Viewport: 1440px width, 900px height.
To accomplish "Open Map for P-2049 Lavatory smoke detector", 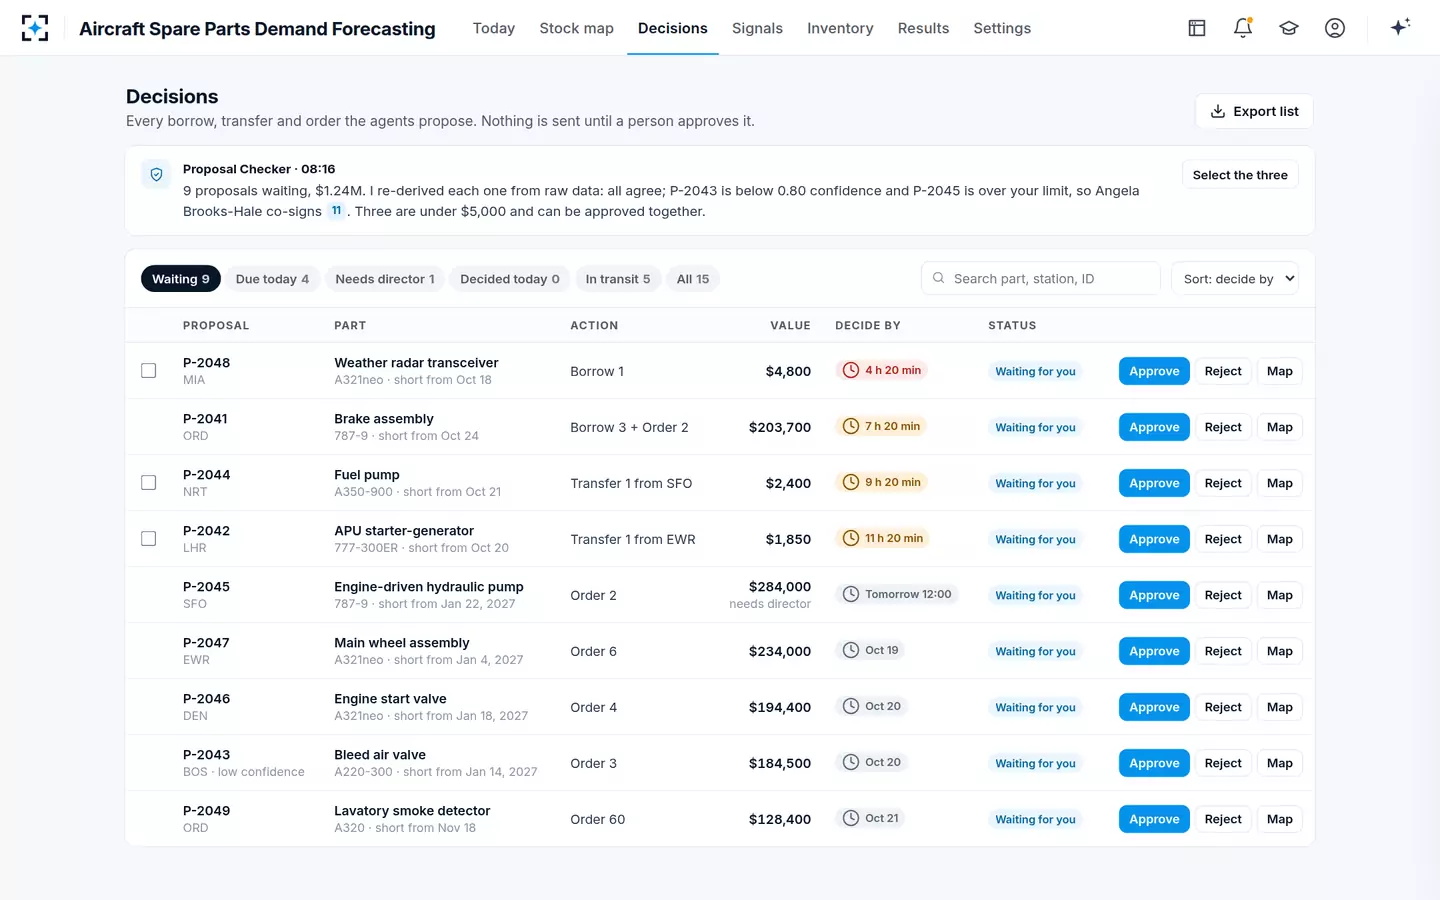I will [1280, 819].
